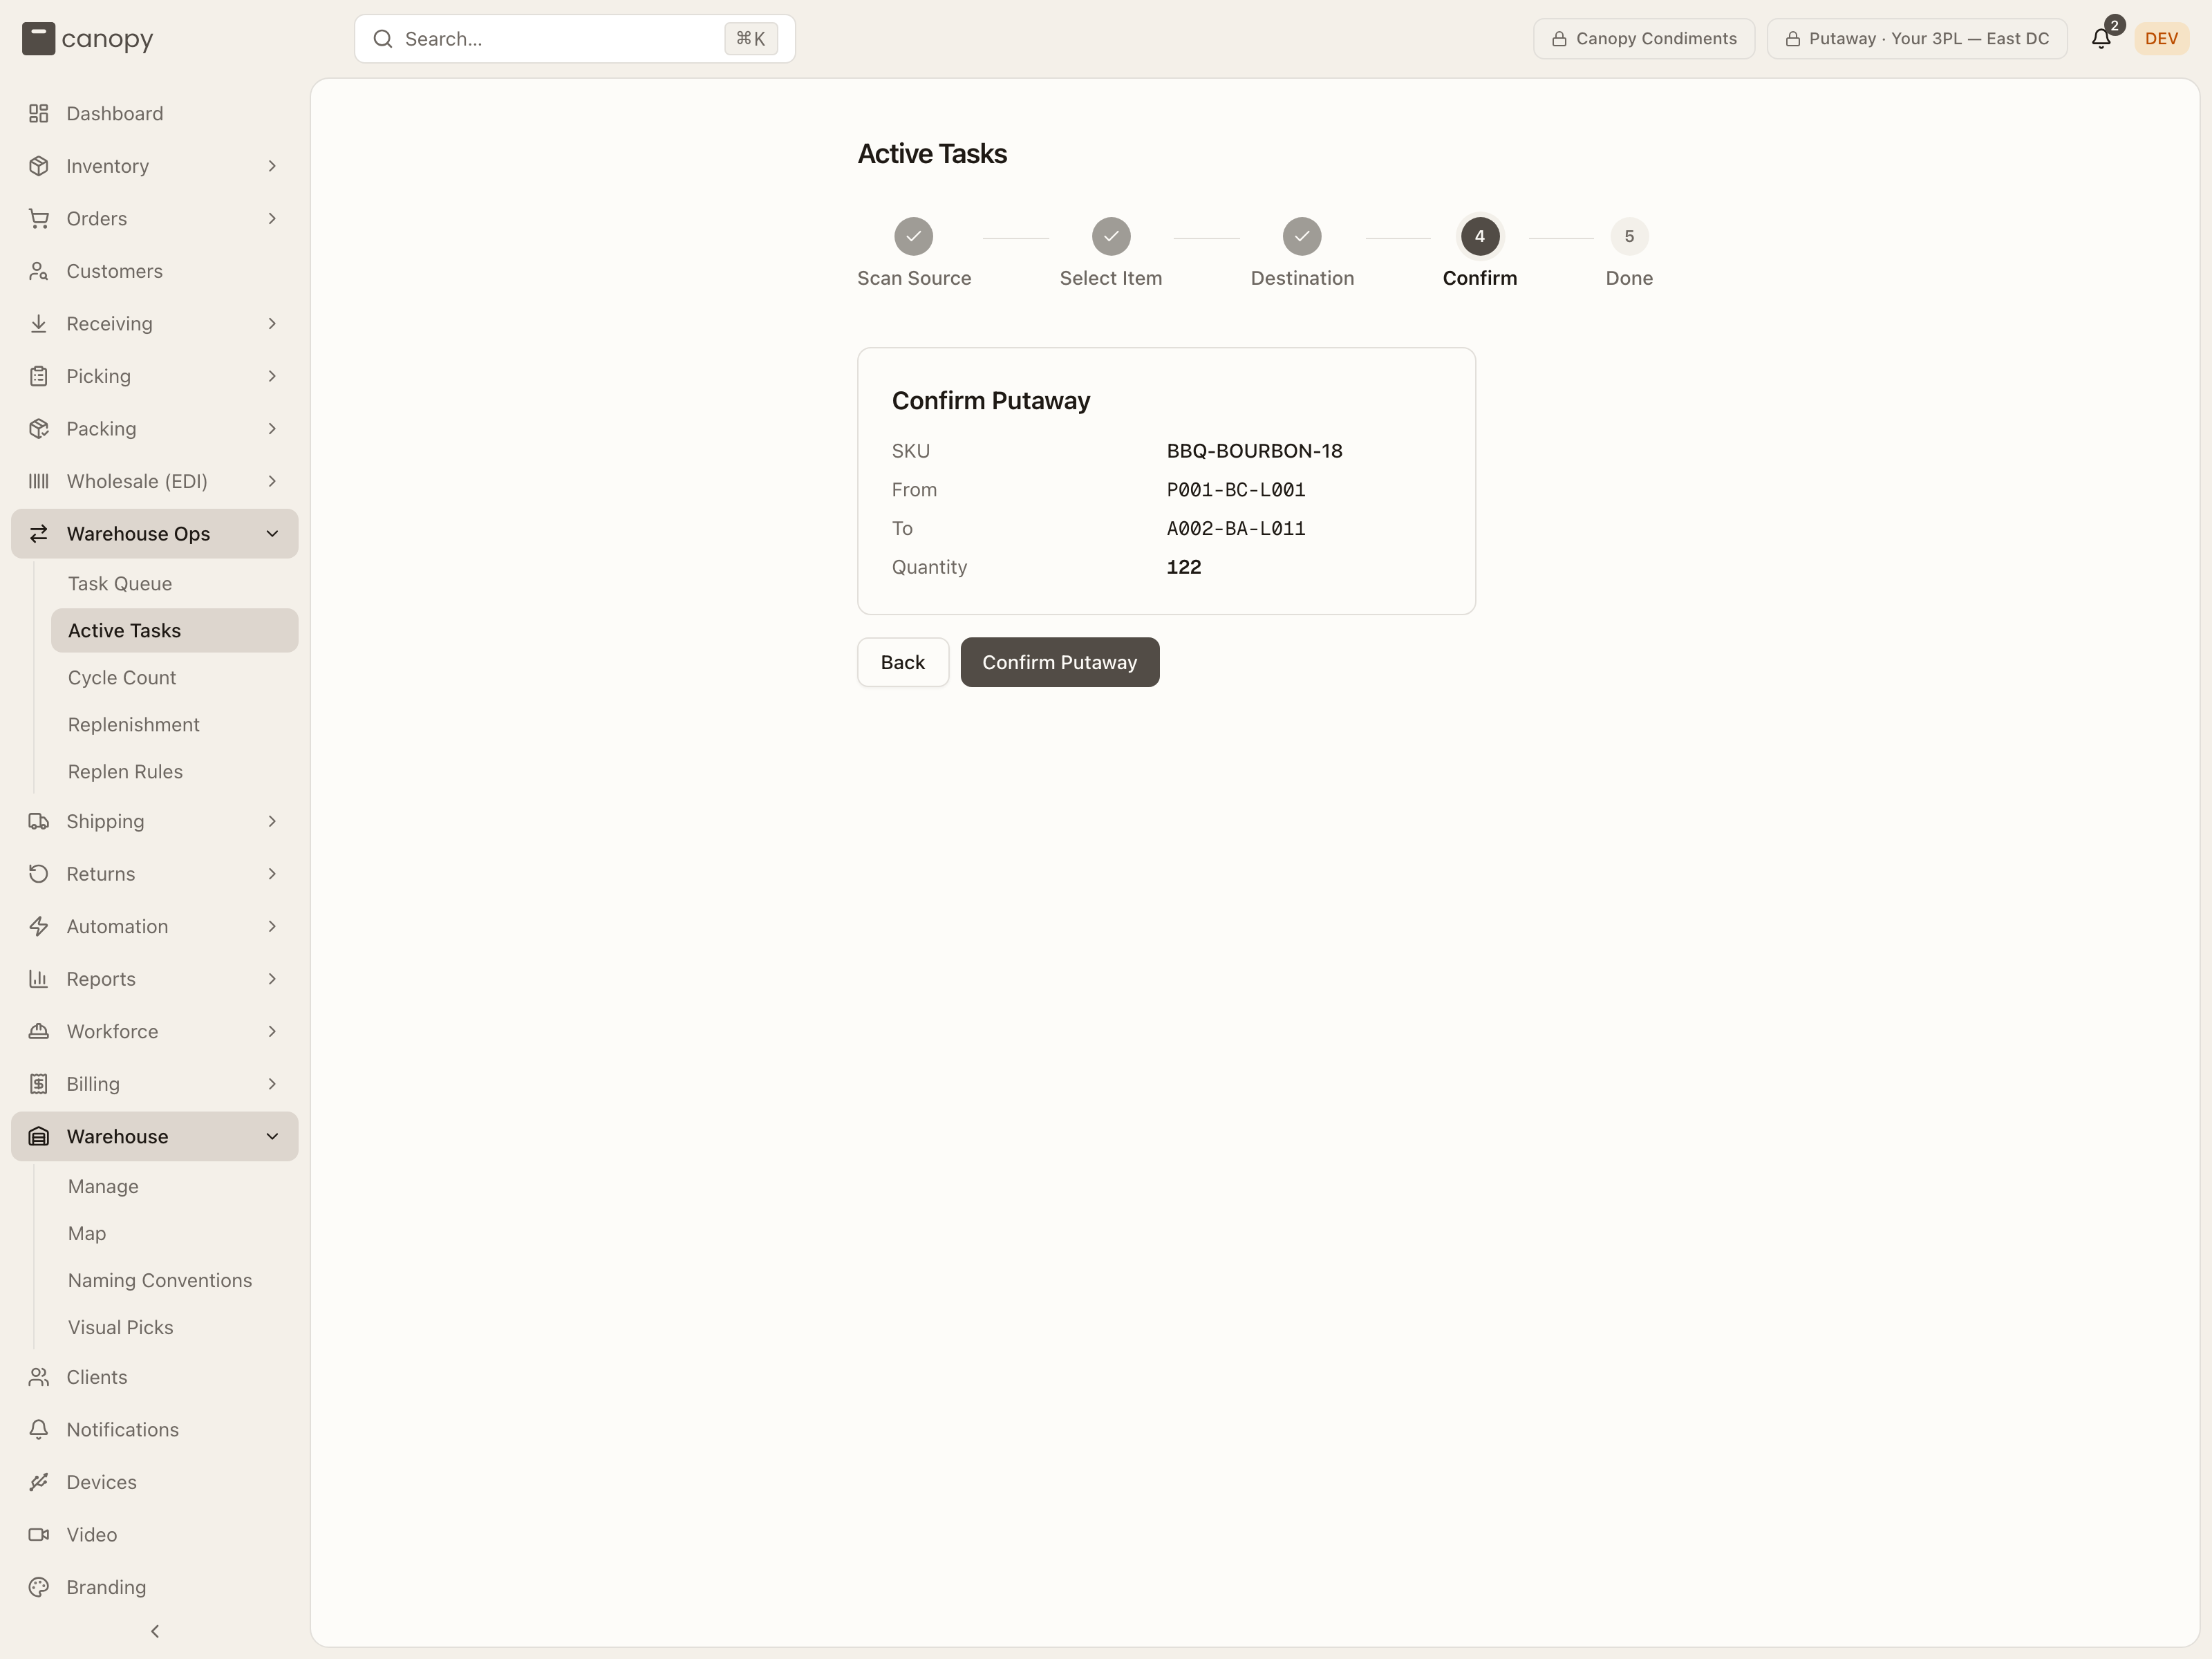The width and height of the screenshot is (2212, 1659).
Task: Focus the Search input field
Action: (575, 39)
